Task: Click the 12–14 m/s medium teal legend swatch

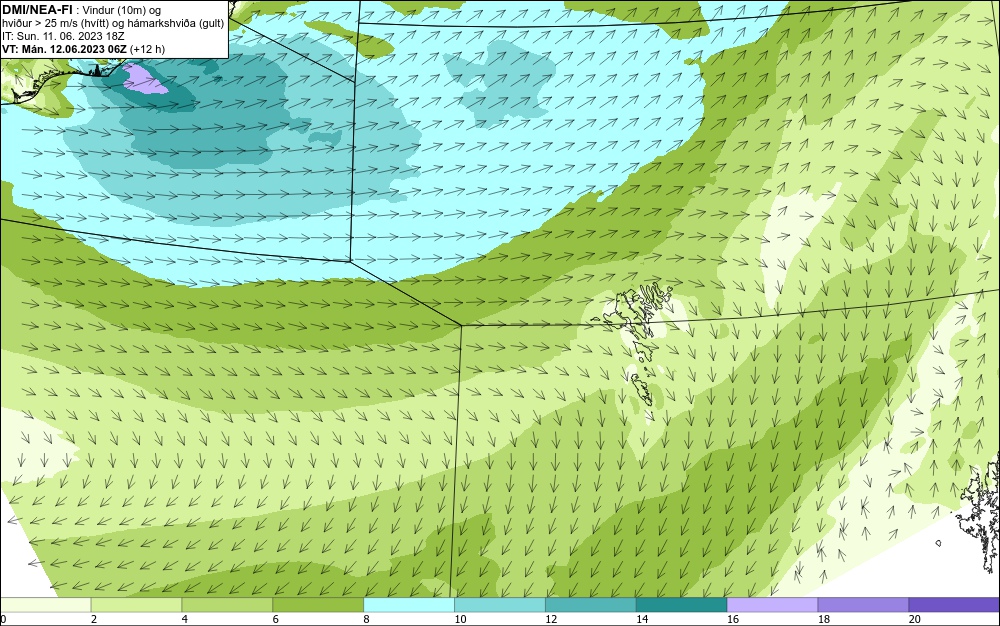Action: click(591, 605)
